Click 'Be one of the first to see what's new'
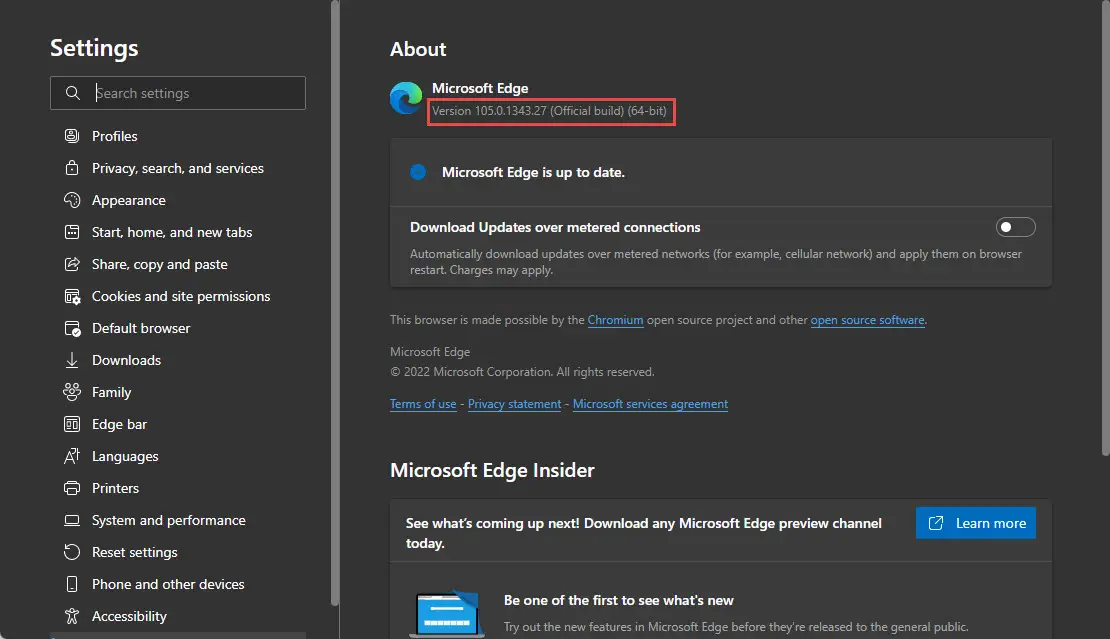The height and width of the screenshot is (639, 1110). tap(619, 600)
